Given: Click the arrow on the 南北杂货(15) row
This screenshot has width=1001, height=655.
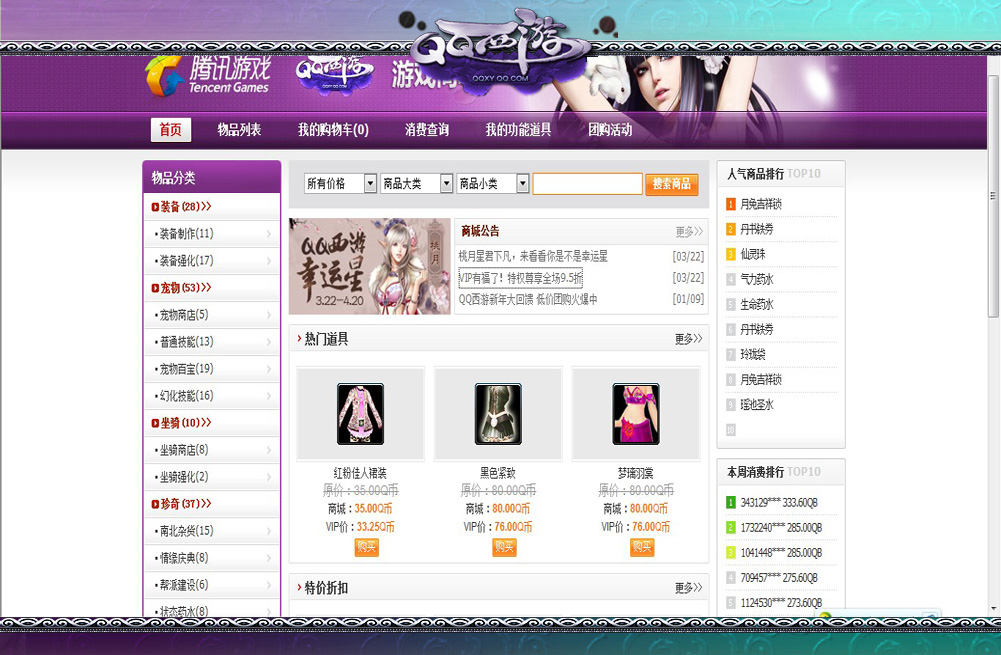Looking at the screenshot, I should tap(269, 531).
